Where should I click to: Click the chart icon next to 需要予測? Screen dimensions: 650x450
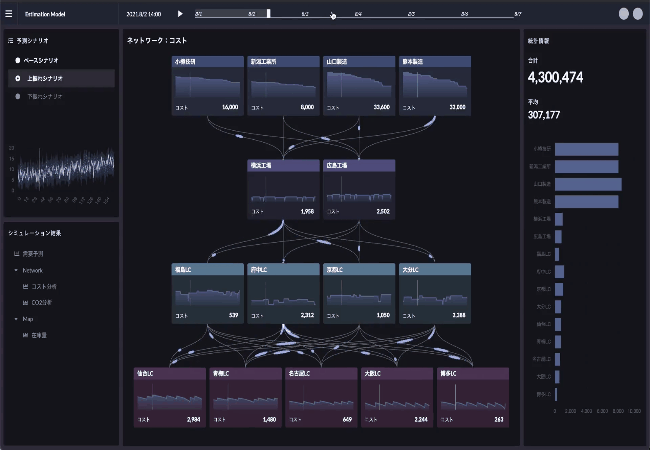point(16,254)
